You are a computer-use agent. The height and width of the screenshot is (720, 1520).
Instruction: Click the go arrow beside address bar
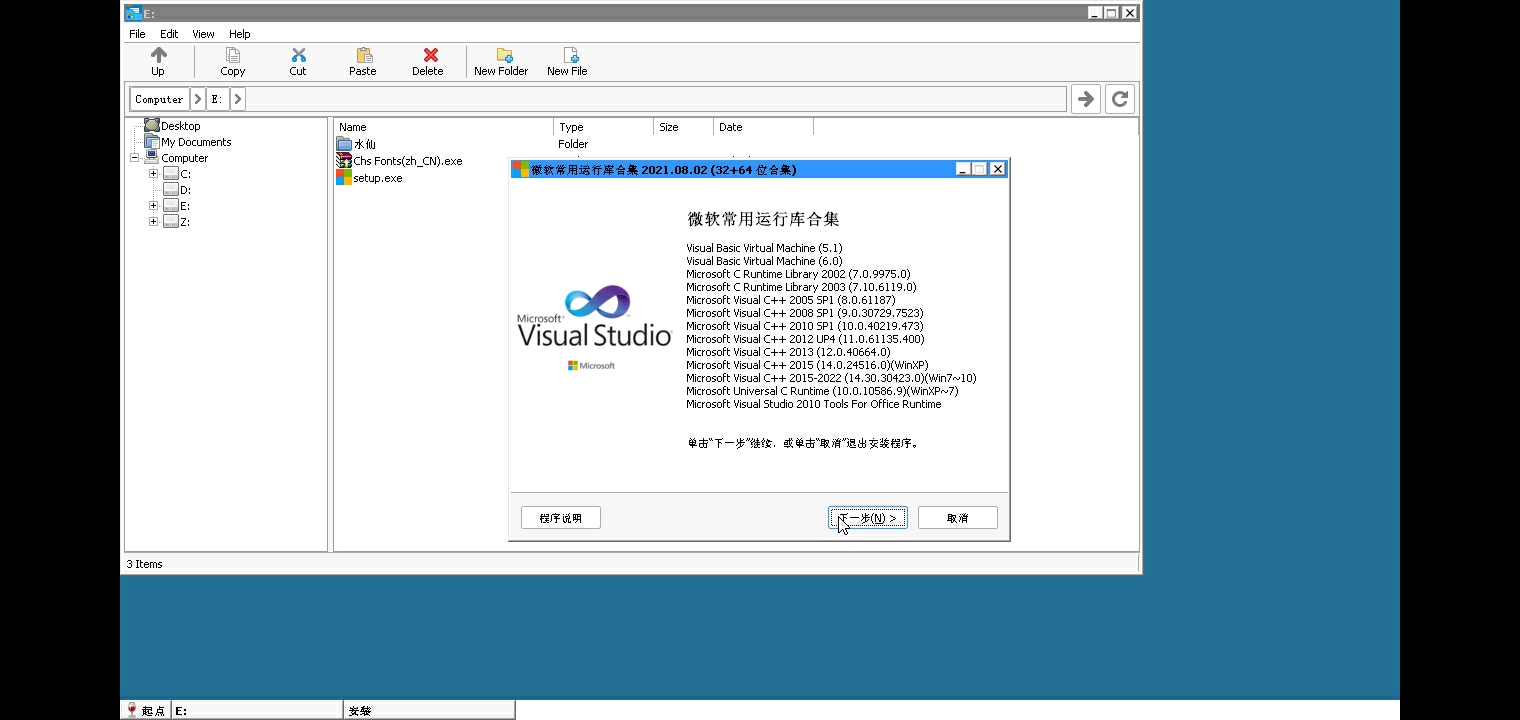pos(1085,99)
